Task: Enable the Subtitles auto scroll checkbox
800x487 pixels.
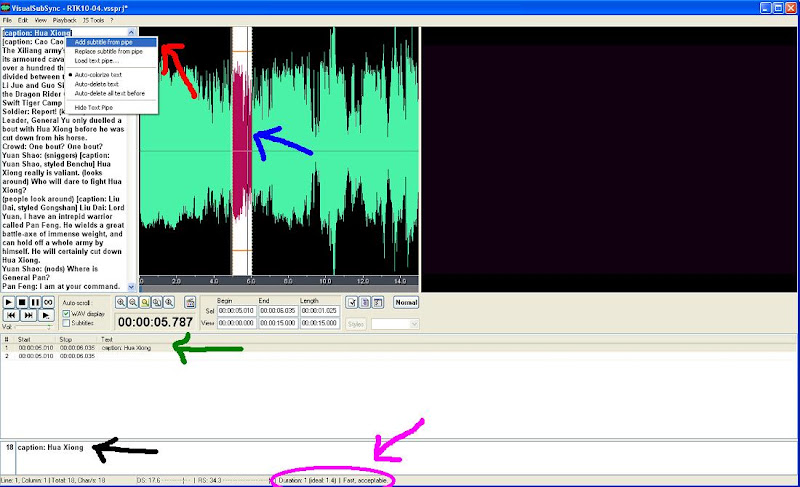Action: pos(66,323)
